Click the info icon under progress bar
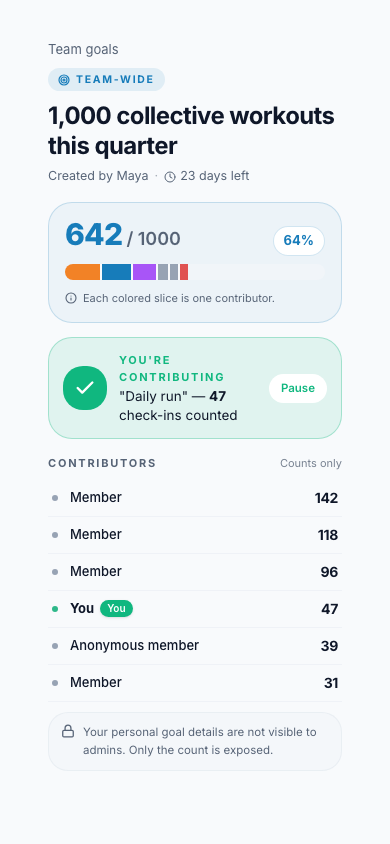The image size is (390, 844). [x=70, y=298]
